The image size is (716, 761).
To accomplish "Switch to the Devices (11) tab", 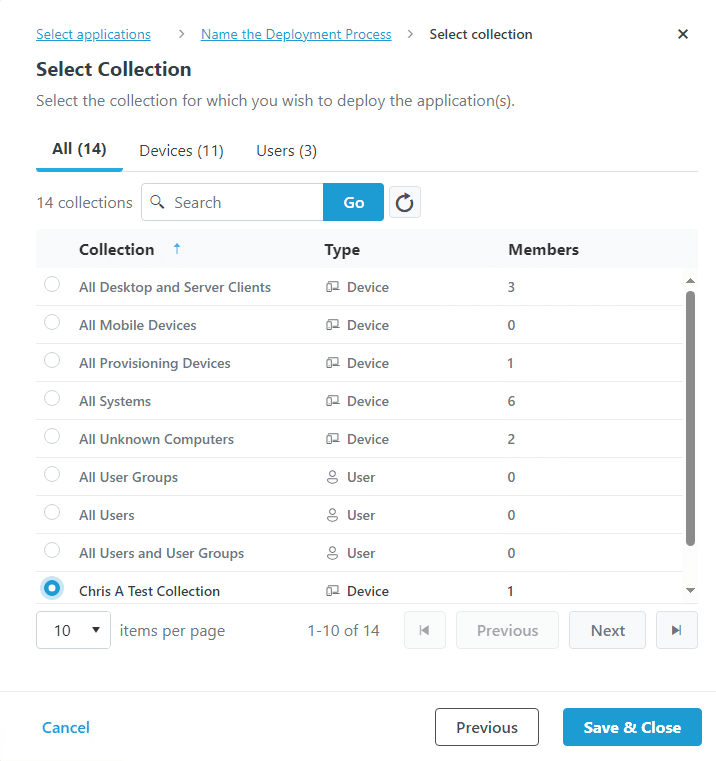I will [x=181, y=151].
